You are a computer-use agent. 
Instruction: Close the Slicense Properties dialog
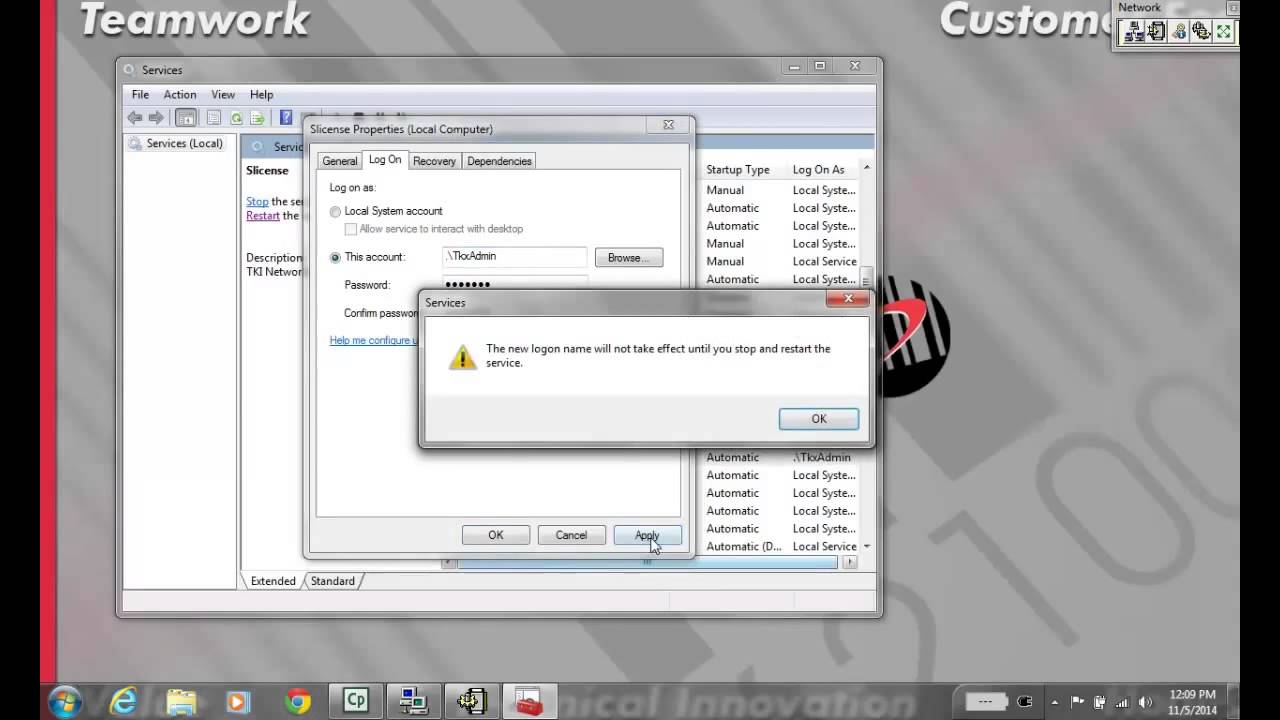(668, 125)
